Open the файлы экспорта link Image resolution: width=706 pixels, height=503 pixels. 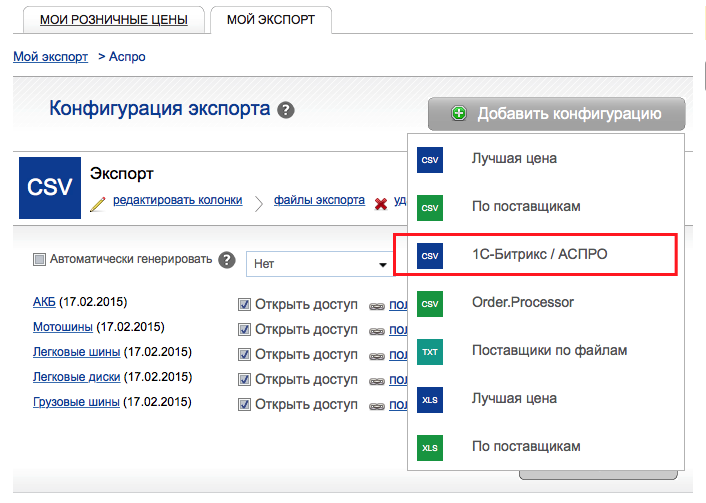319,200
